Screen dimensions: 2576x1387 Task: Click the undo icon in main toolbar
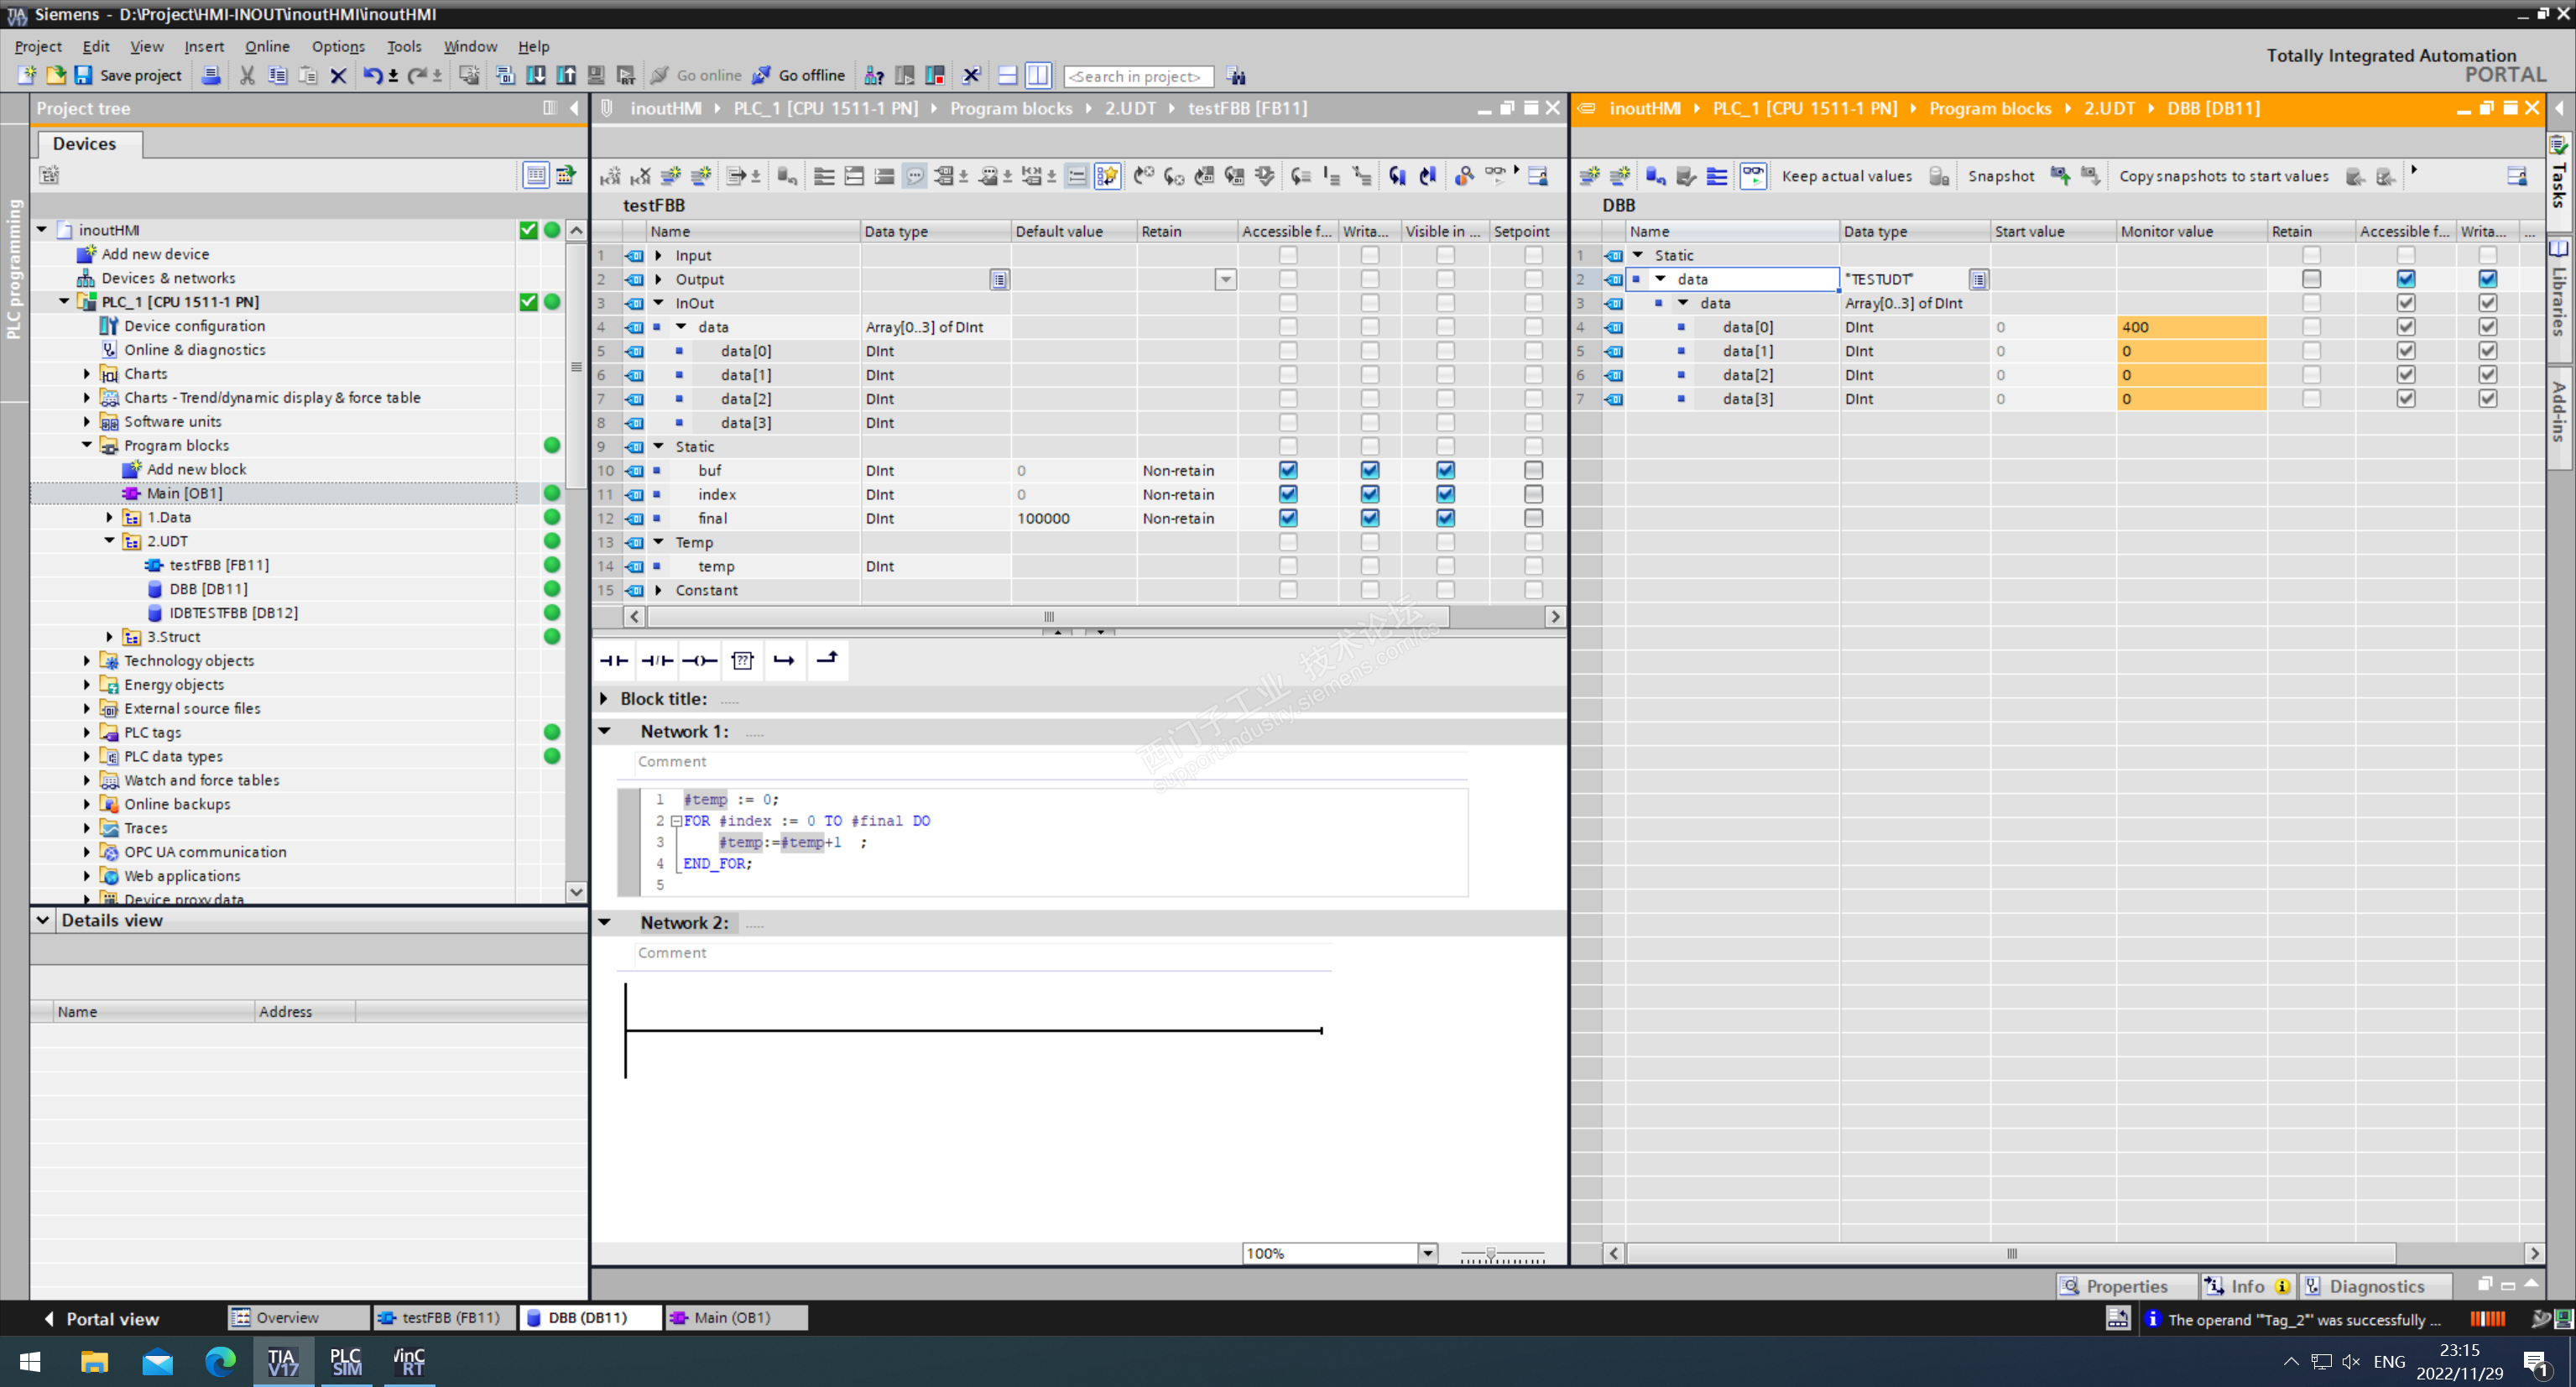point(371,75)
